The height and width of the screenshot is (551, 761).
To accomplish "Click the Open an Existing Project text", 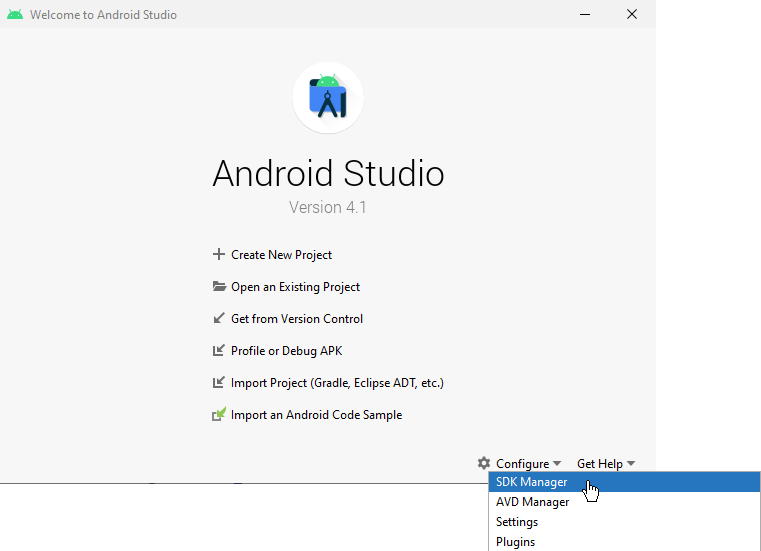I will coord(295,287).
